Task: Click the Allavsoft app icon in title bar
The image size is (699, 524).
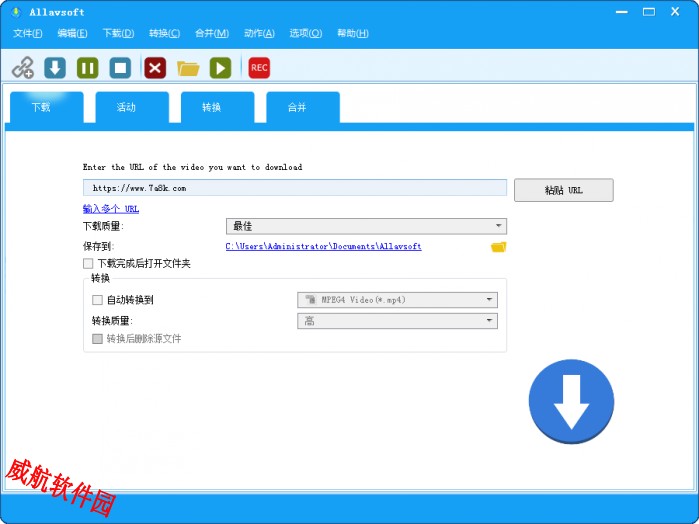Action: 16,12
